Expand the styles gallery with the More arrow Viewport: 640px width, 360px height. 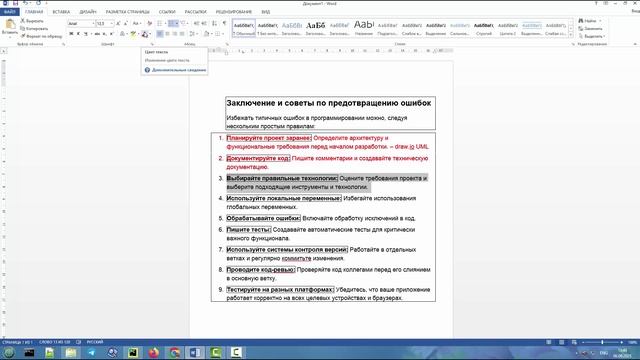pyautogui.click(x=571, y=35)
